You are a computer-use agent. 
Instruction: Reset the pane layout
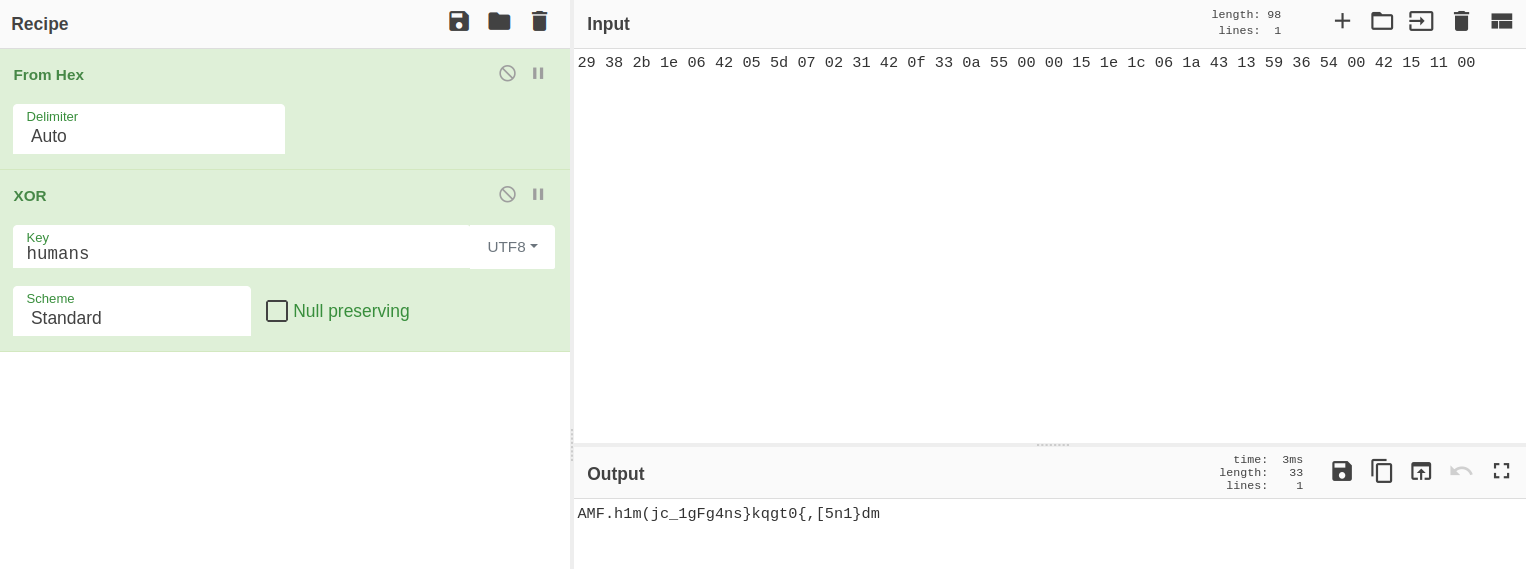[x=1501, y=21]
